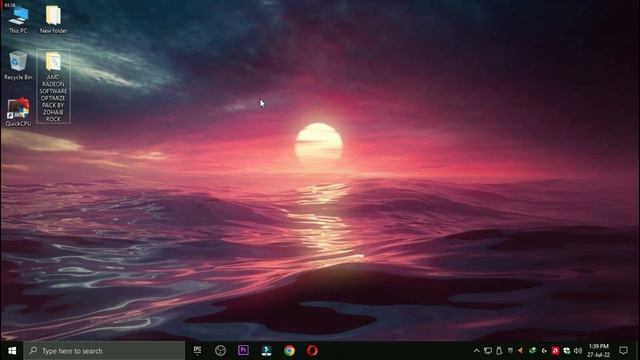Click the network display tray icon

[488, 351]
